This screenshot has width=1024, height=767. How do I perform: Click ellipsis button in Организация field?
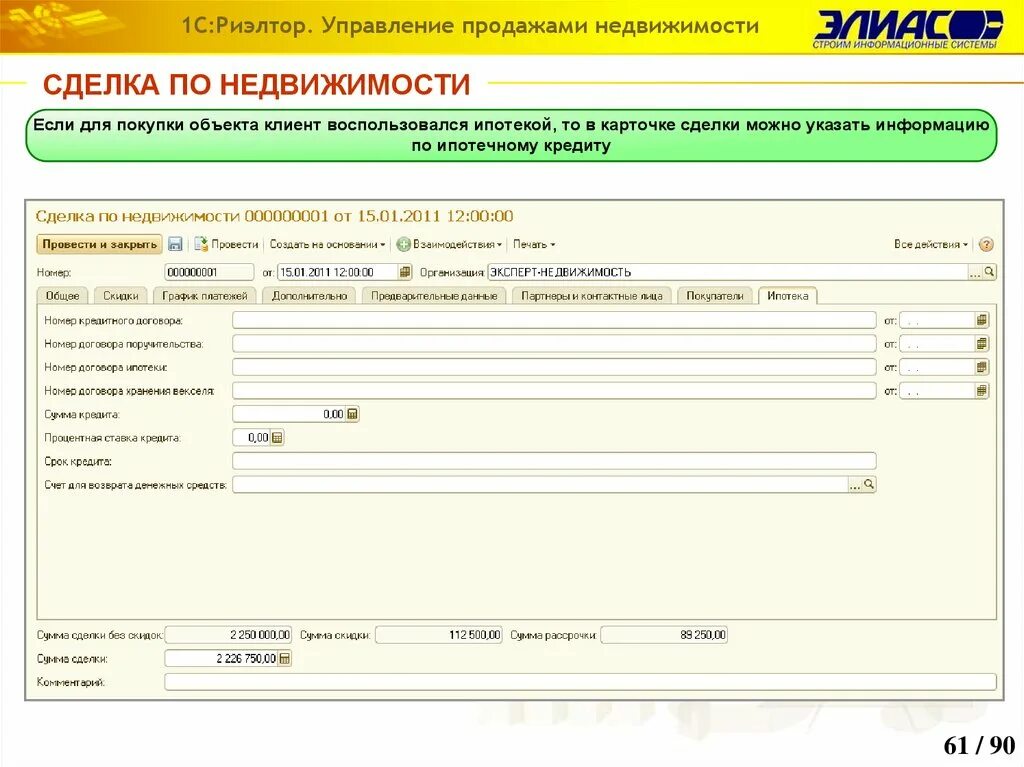(x=975, y=272)
